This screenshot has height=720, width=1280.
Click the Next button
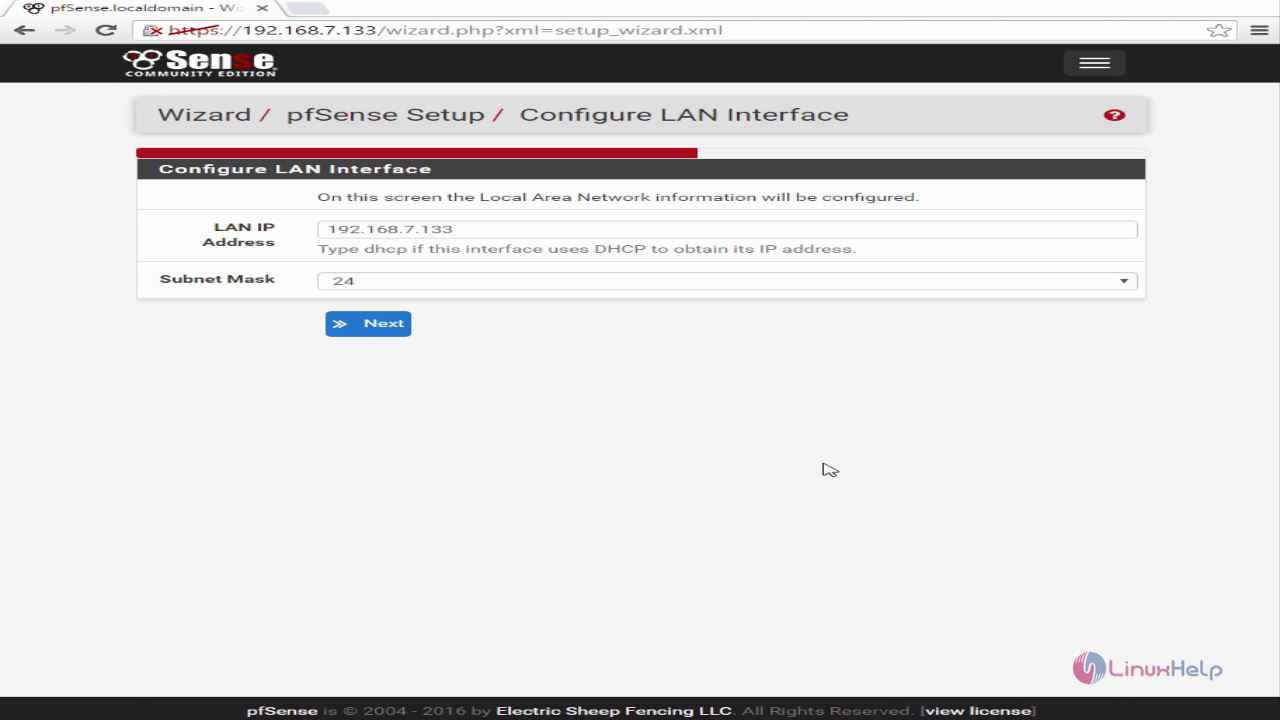[368, 323]
